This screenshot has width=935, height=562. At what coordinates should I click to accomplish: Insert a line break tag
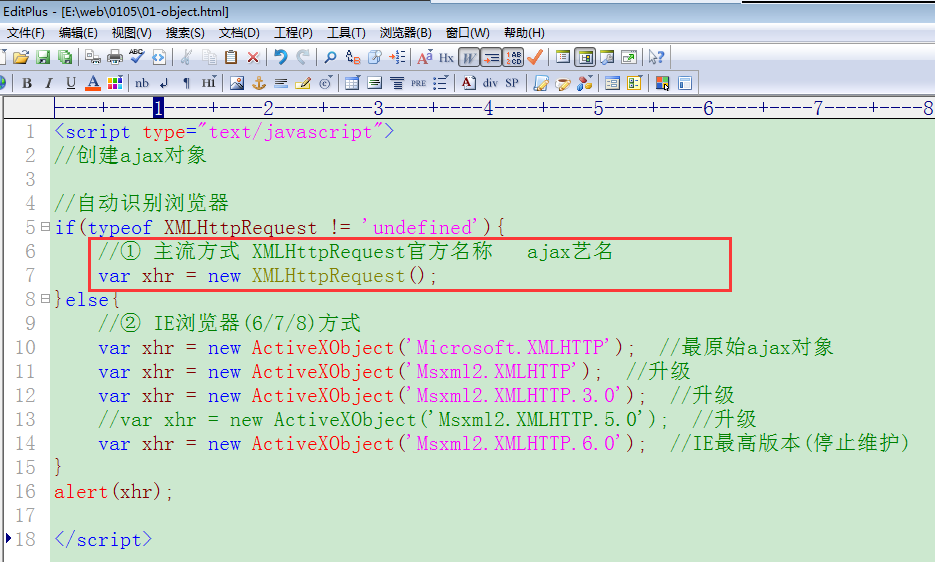pyautogui.click(x=165, y=83)
